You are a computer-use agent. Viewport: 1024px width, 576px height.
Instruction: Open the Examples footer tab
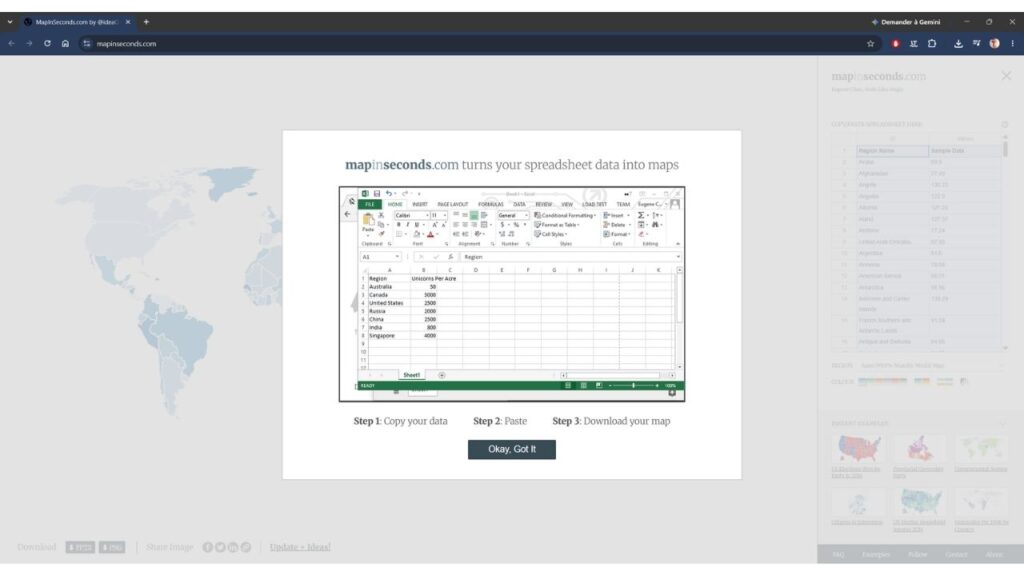(876, 554)
